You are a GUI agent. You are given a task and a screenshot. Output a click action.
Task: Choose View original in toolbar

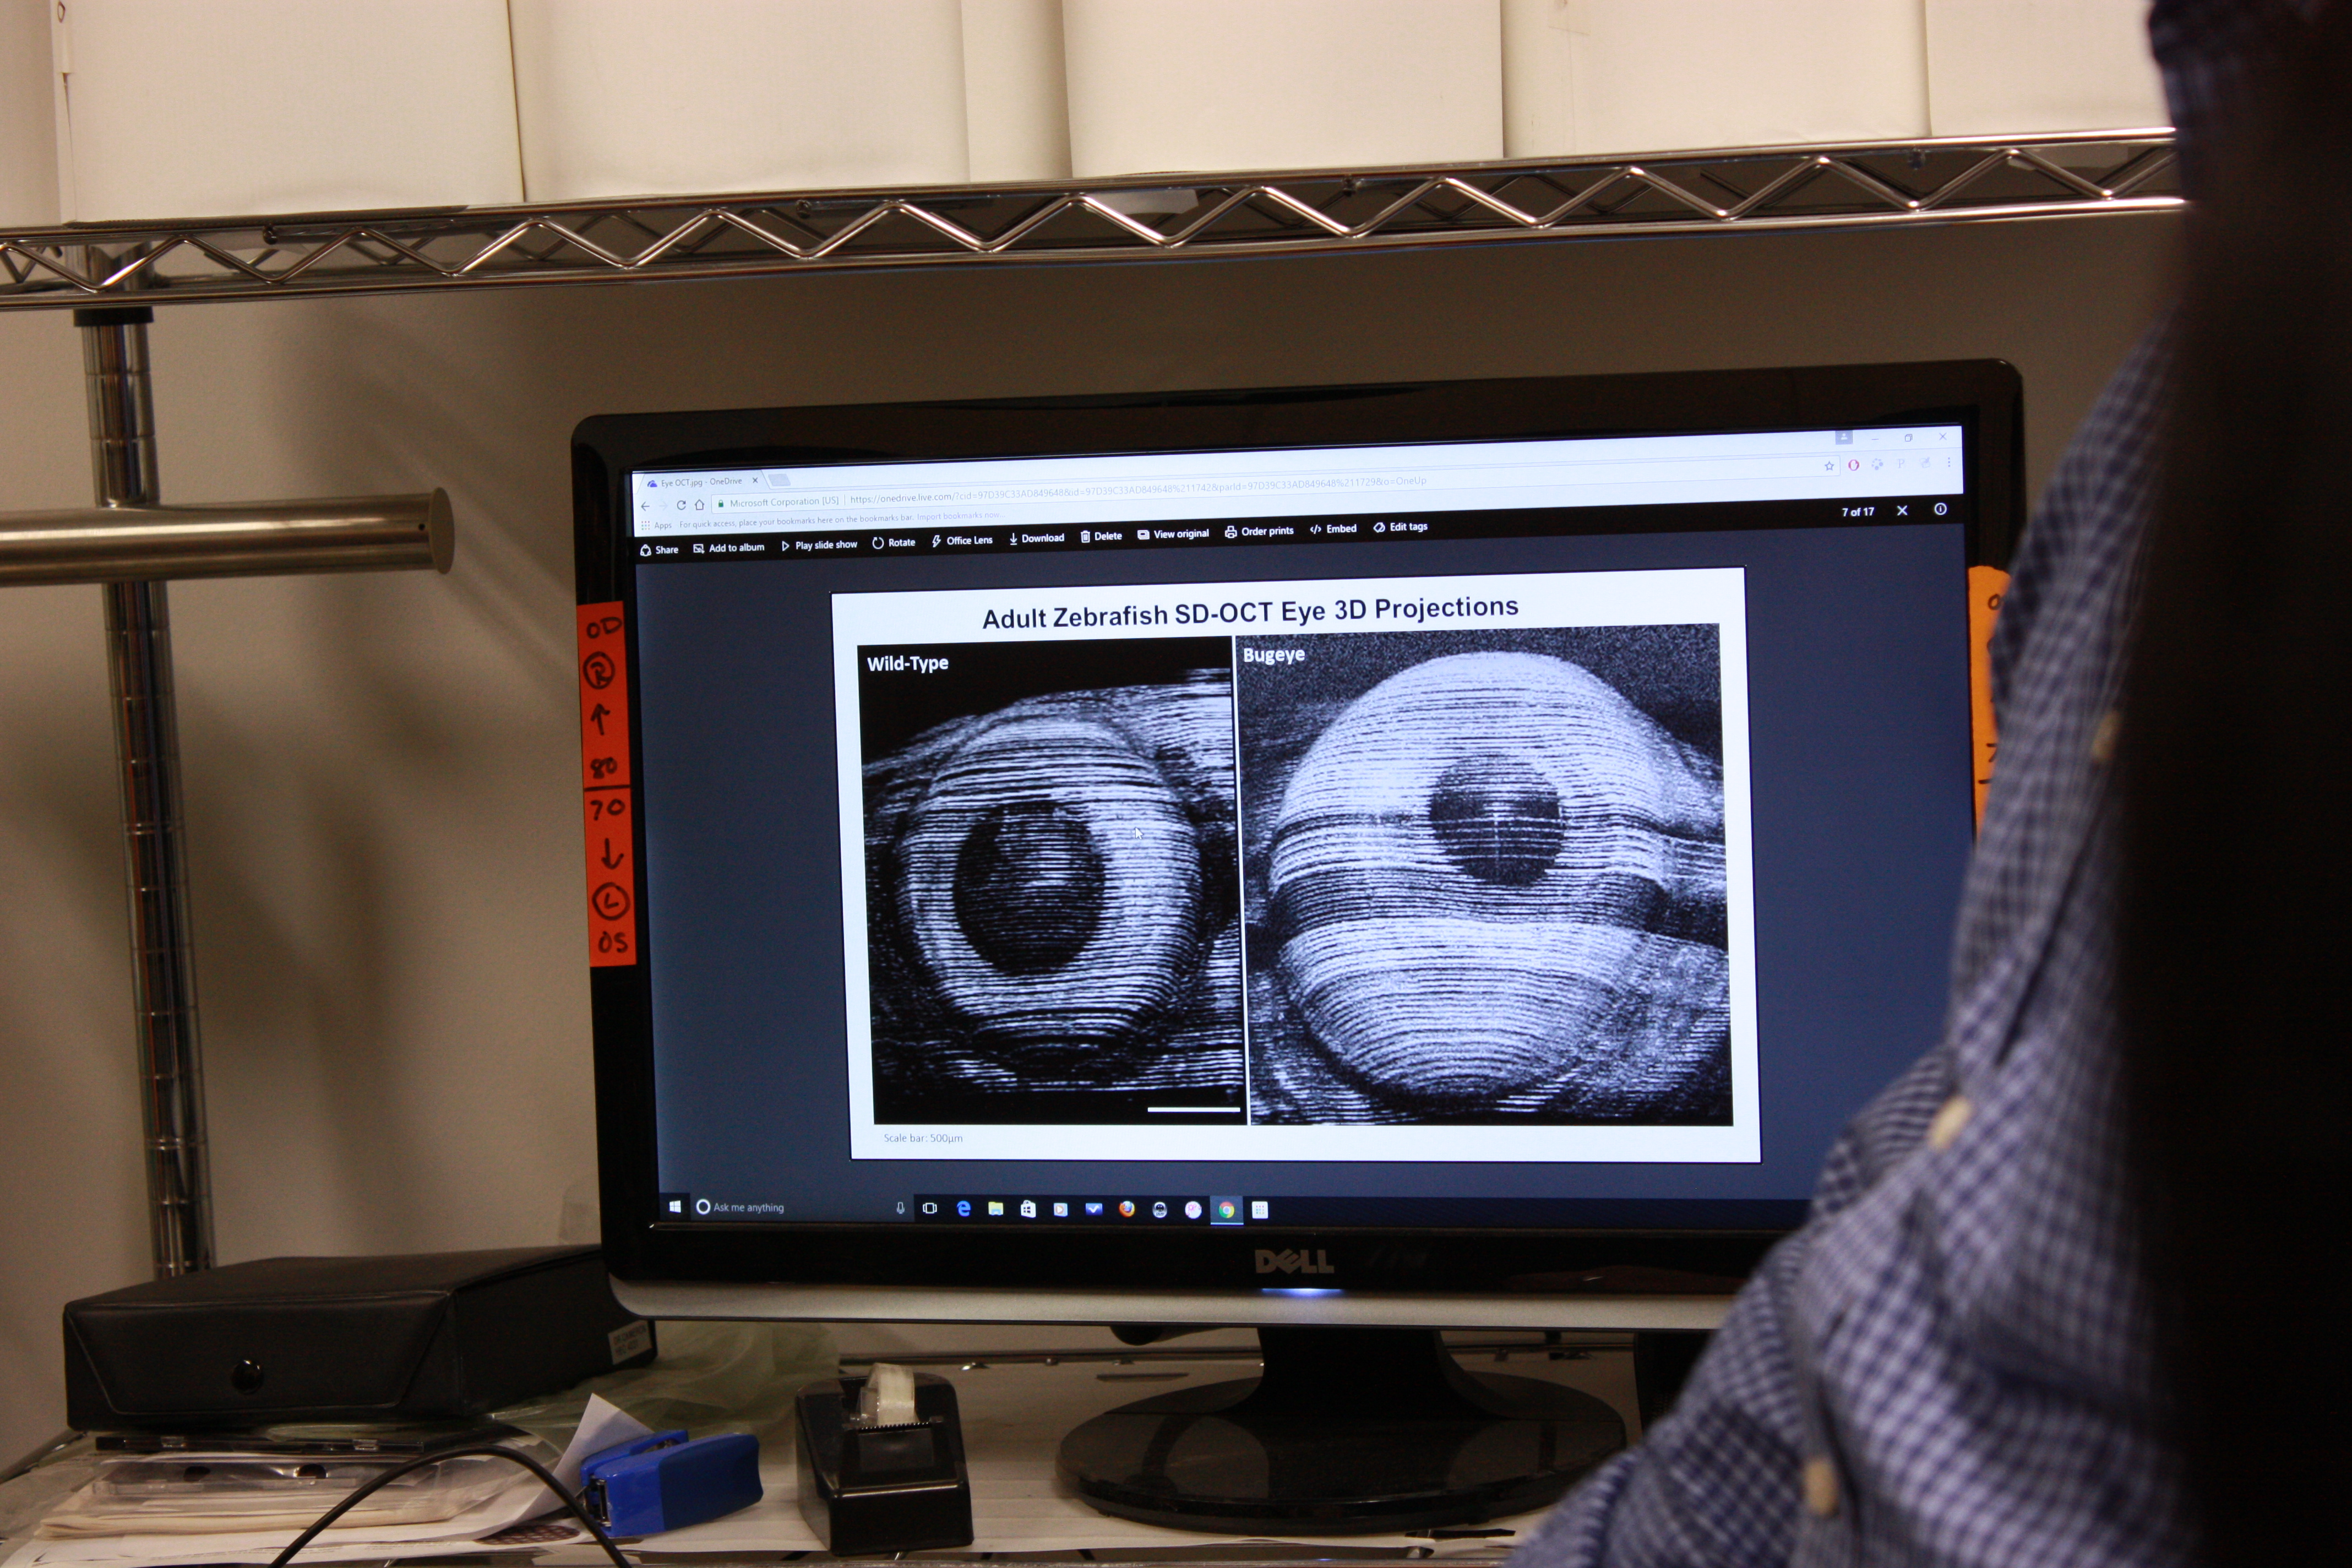click(1173, 534)
